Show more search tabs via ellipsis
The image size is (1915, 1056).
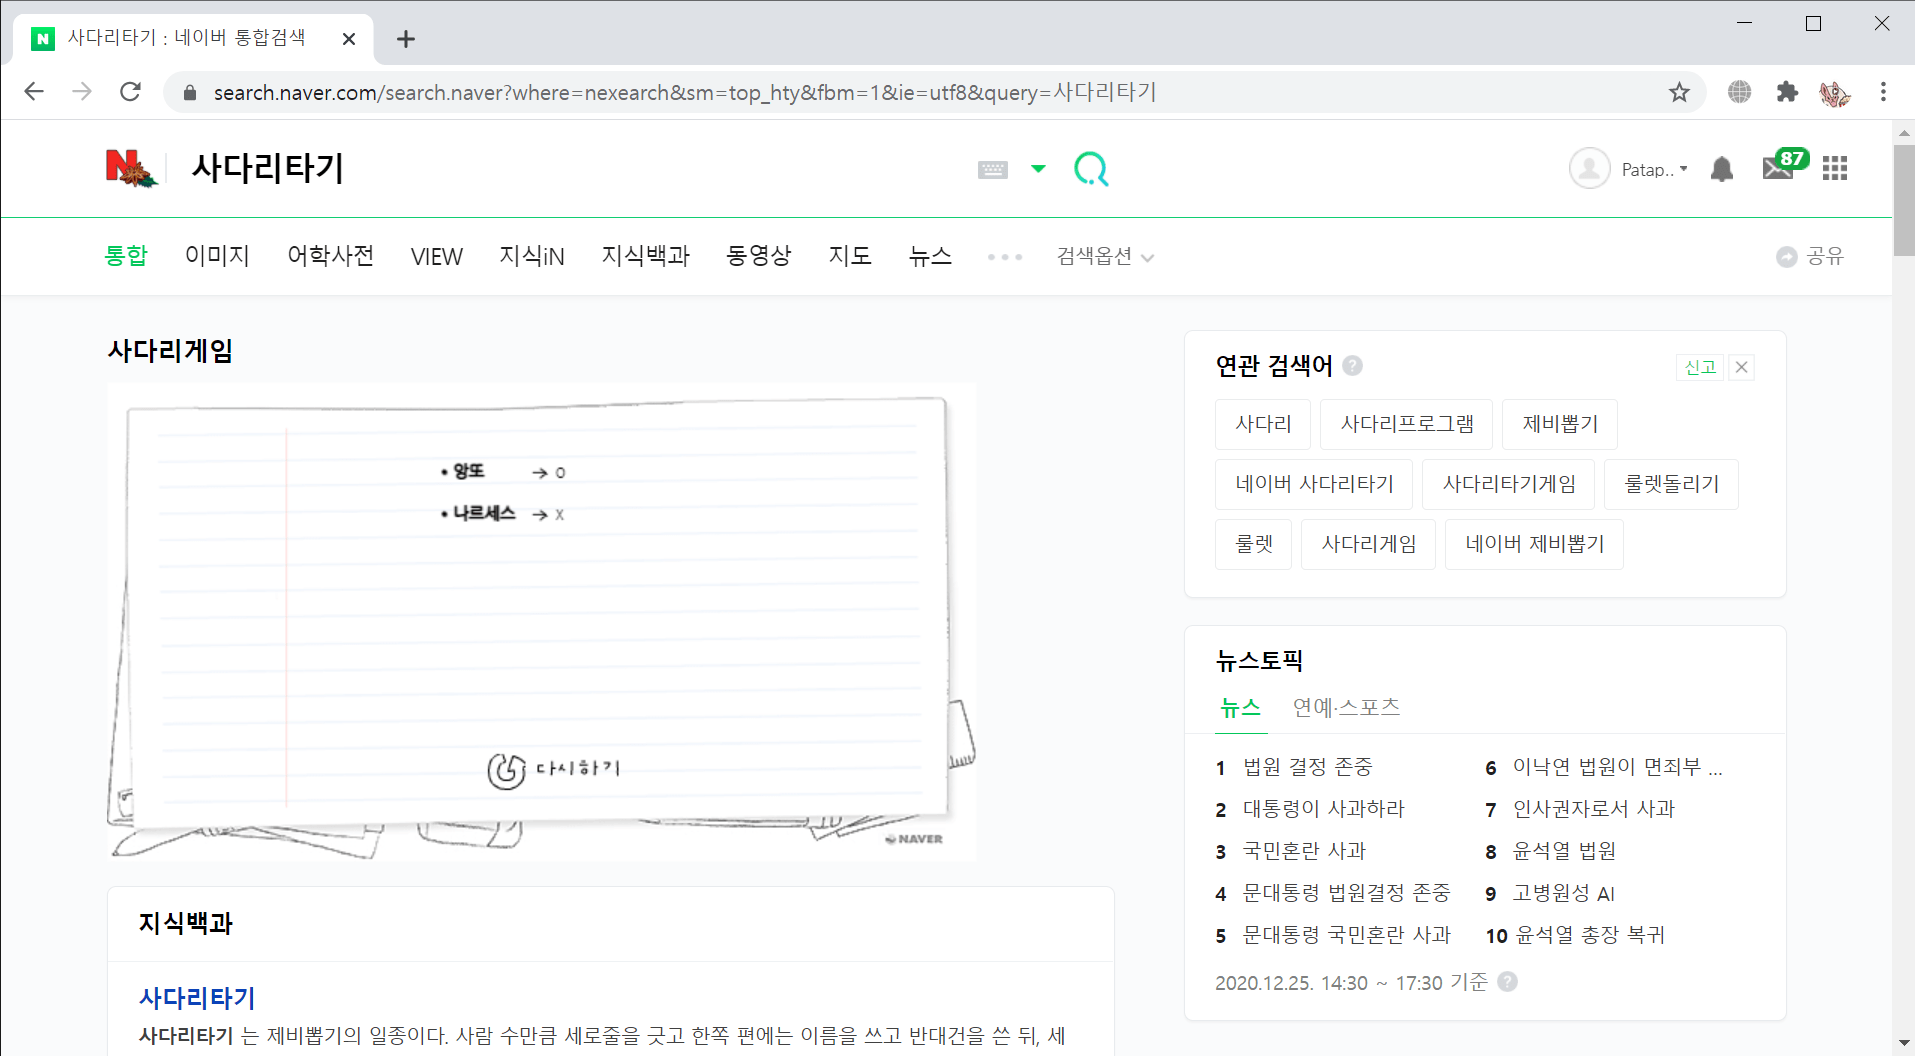tap(1005, 257)
